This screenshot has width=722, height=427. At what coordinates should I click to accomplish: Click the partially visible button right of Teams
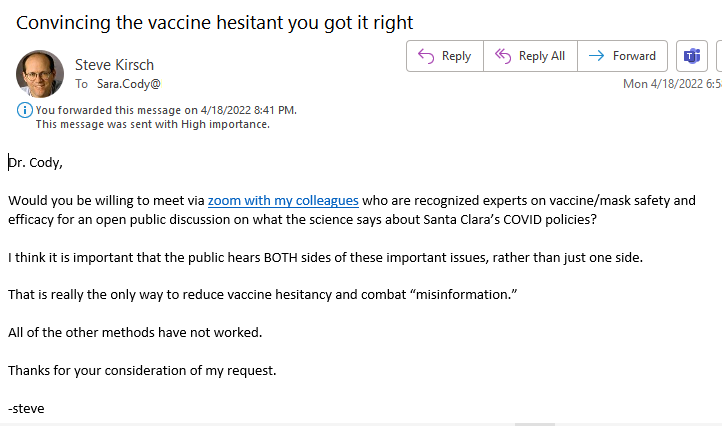[x=719, y=56]
